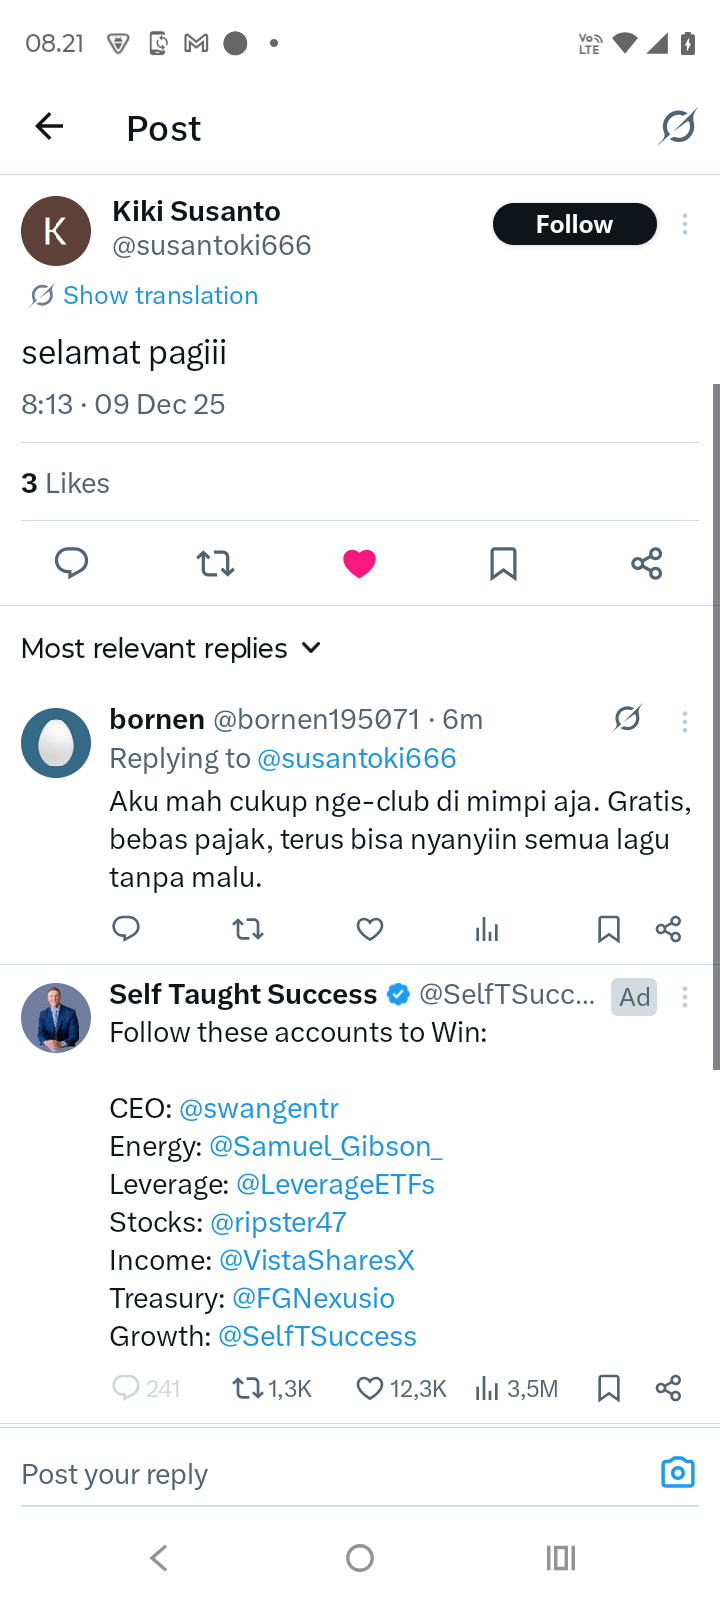
Task: Open the three-dot menu on the Ad post
Action: (x=685, y=996)
